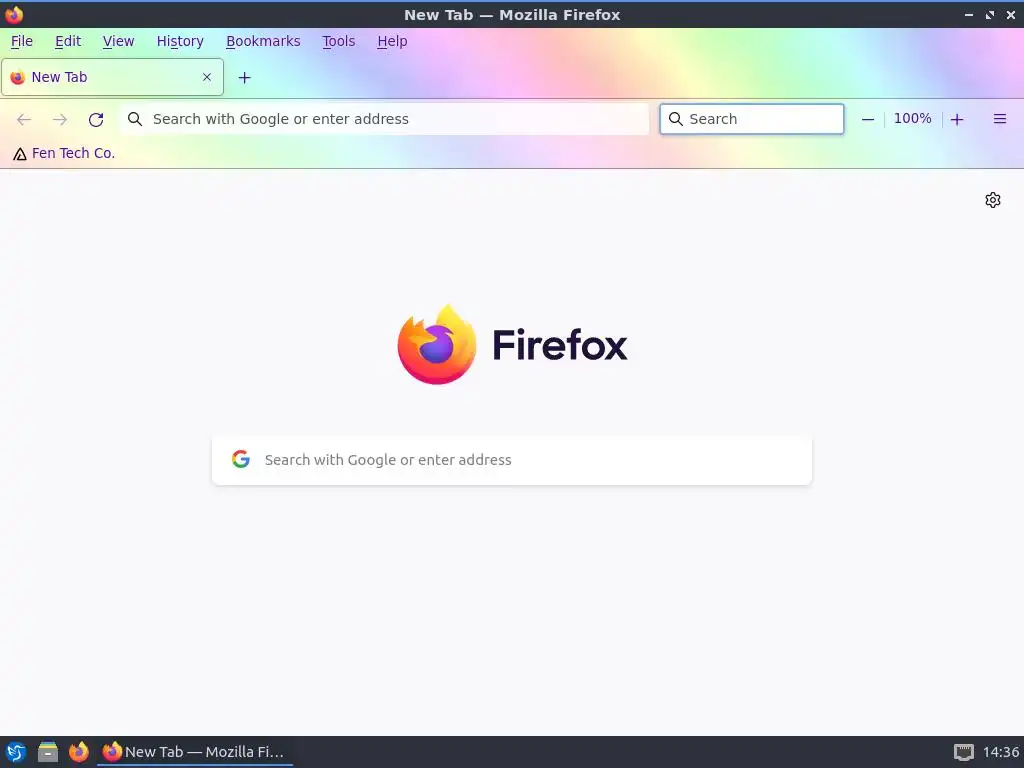Open the hamburger application menu
1024x768 pixels.
999,119
